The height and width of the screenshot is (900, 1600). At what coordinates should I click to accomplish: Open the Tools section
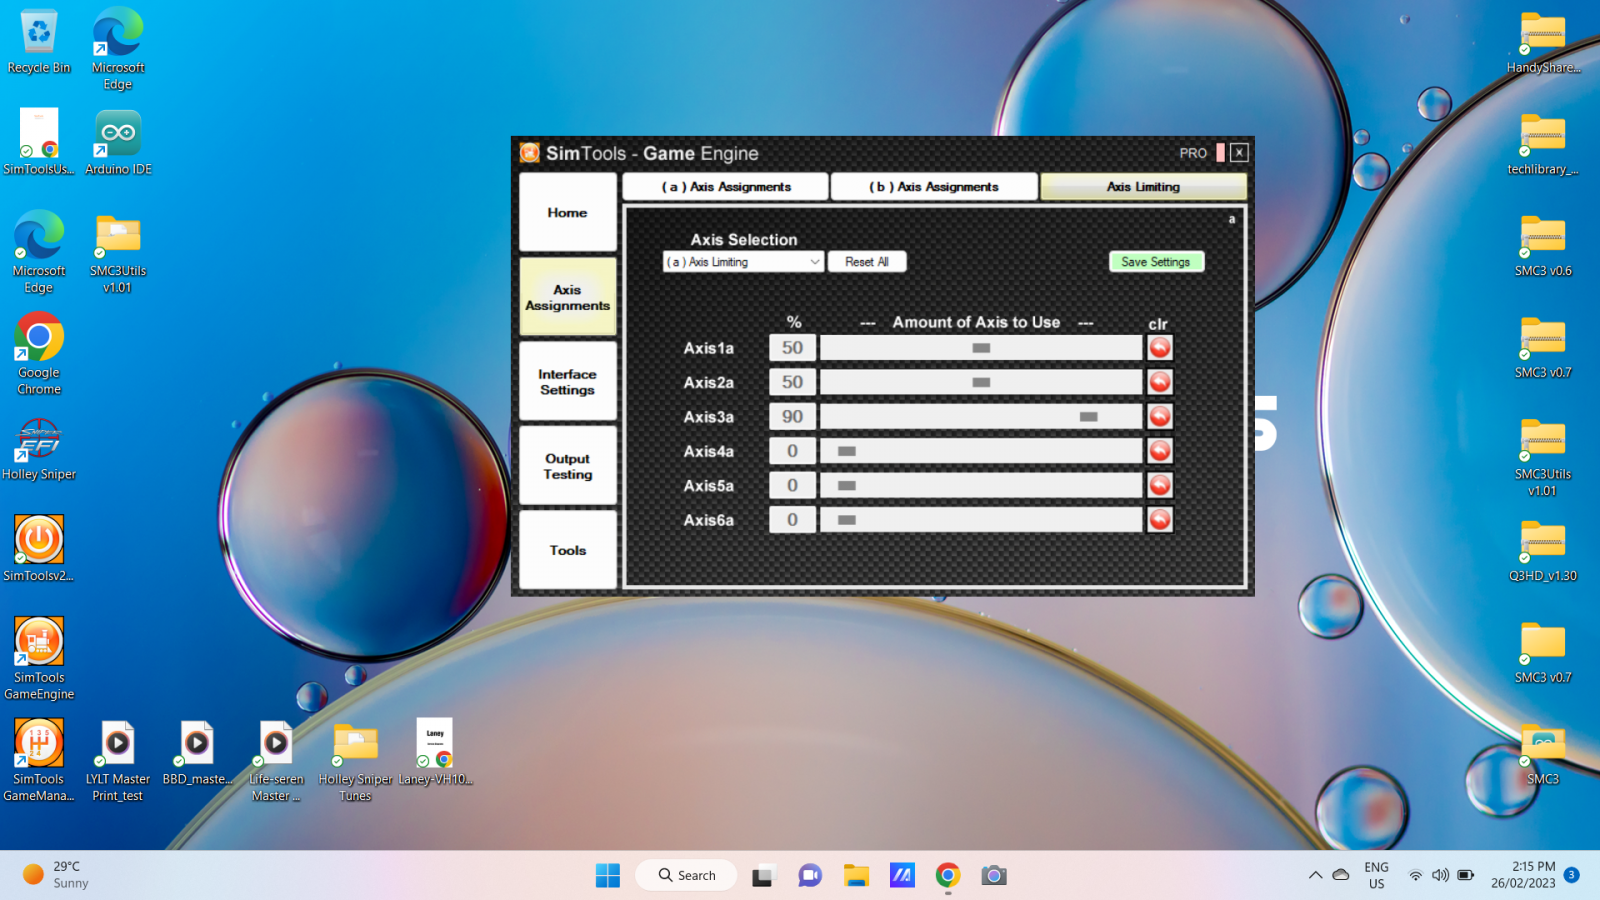pos(568,550)
